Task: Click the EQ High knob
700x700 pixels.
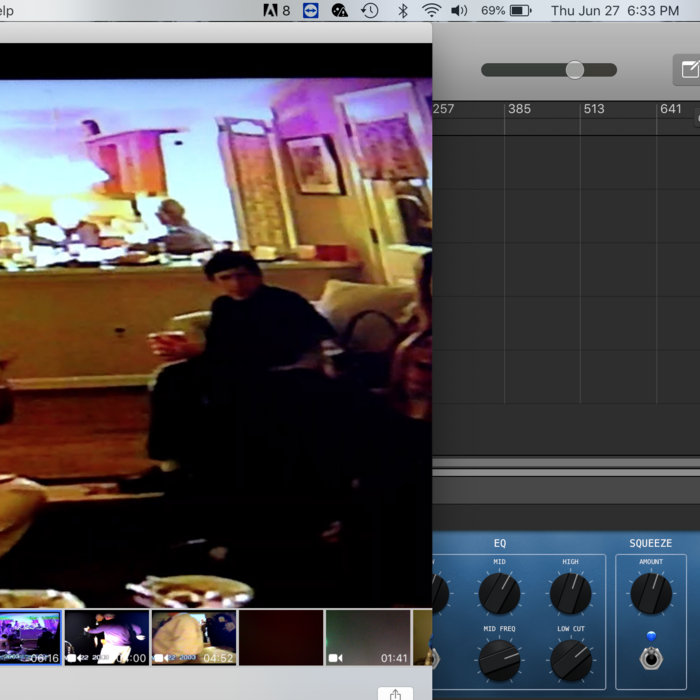Action: 570,594
